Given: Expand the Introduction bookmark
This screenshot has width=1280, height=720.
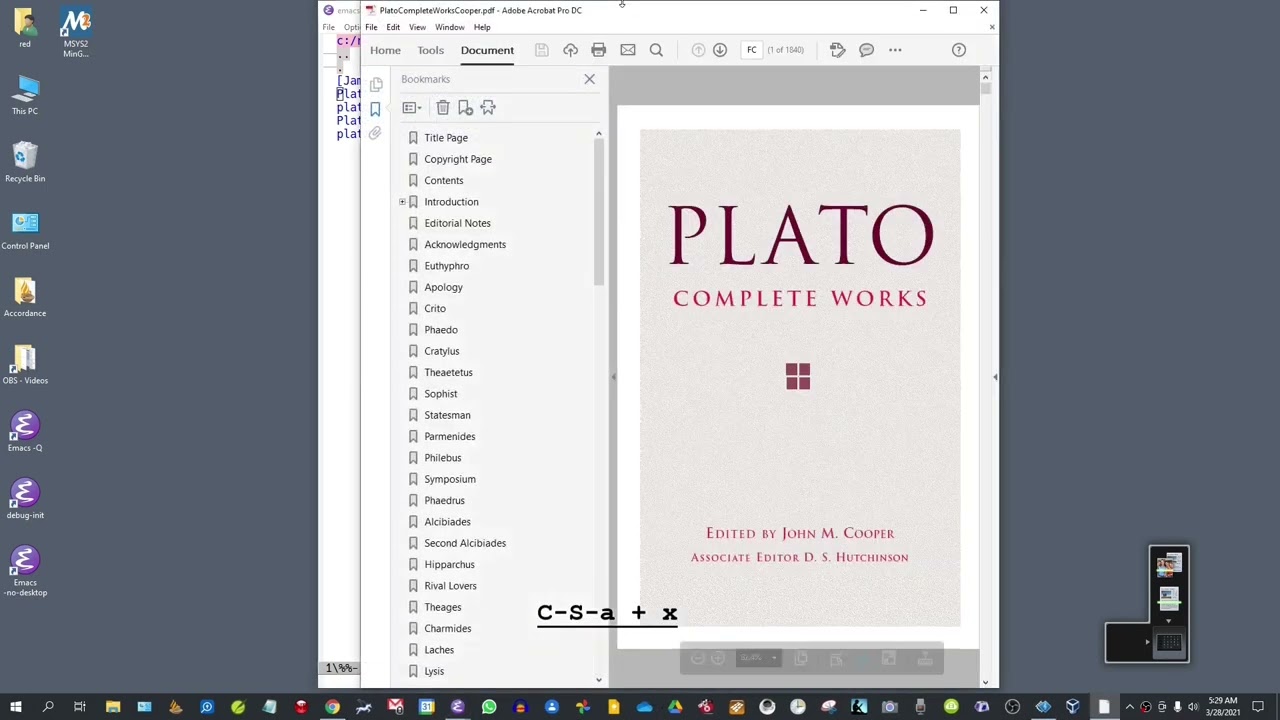Looking at the screenshot, I should click(x=402, y=202).
